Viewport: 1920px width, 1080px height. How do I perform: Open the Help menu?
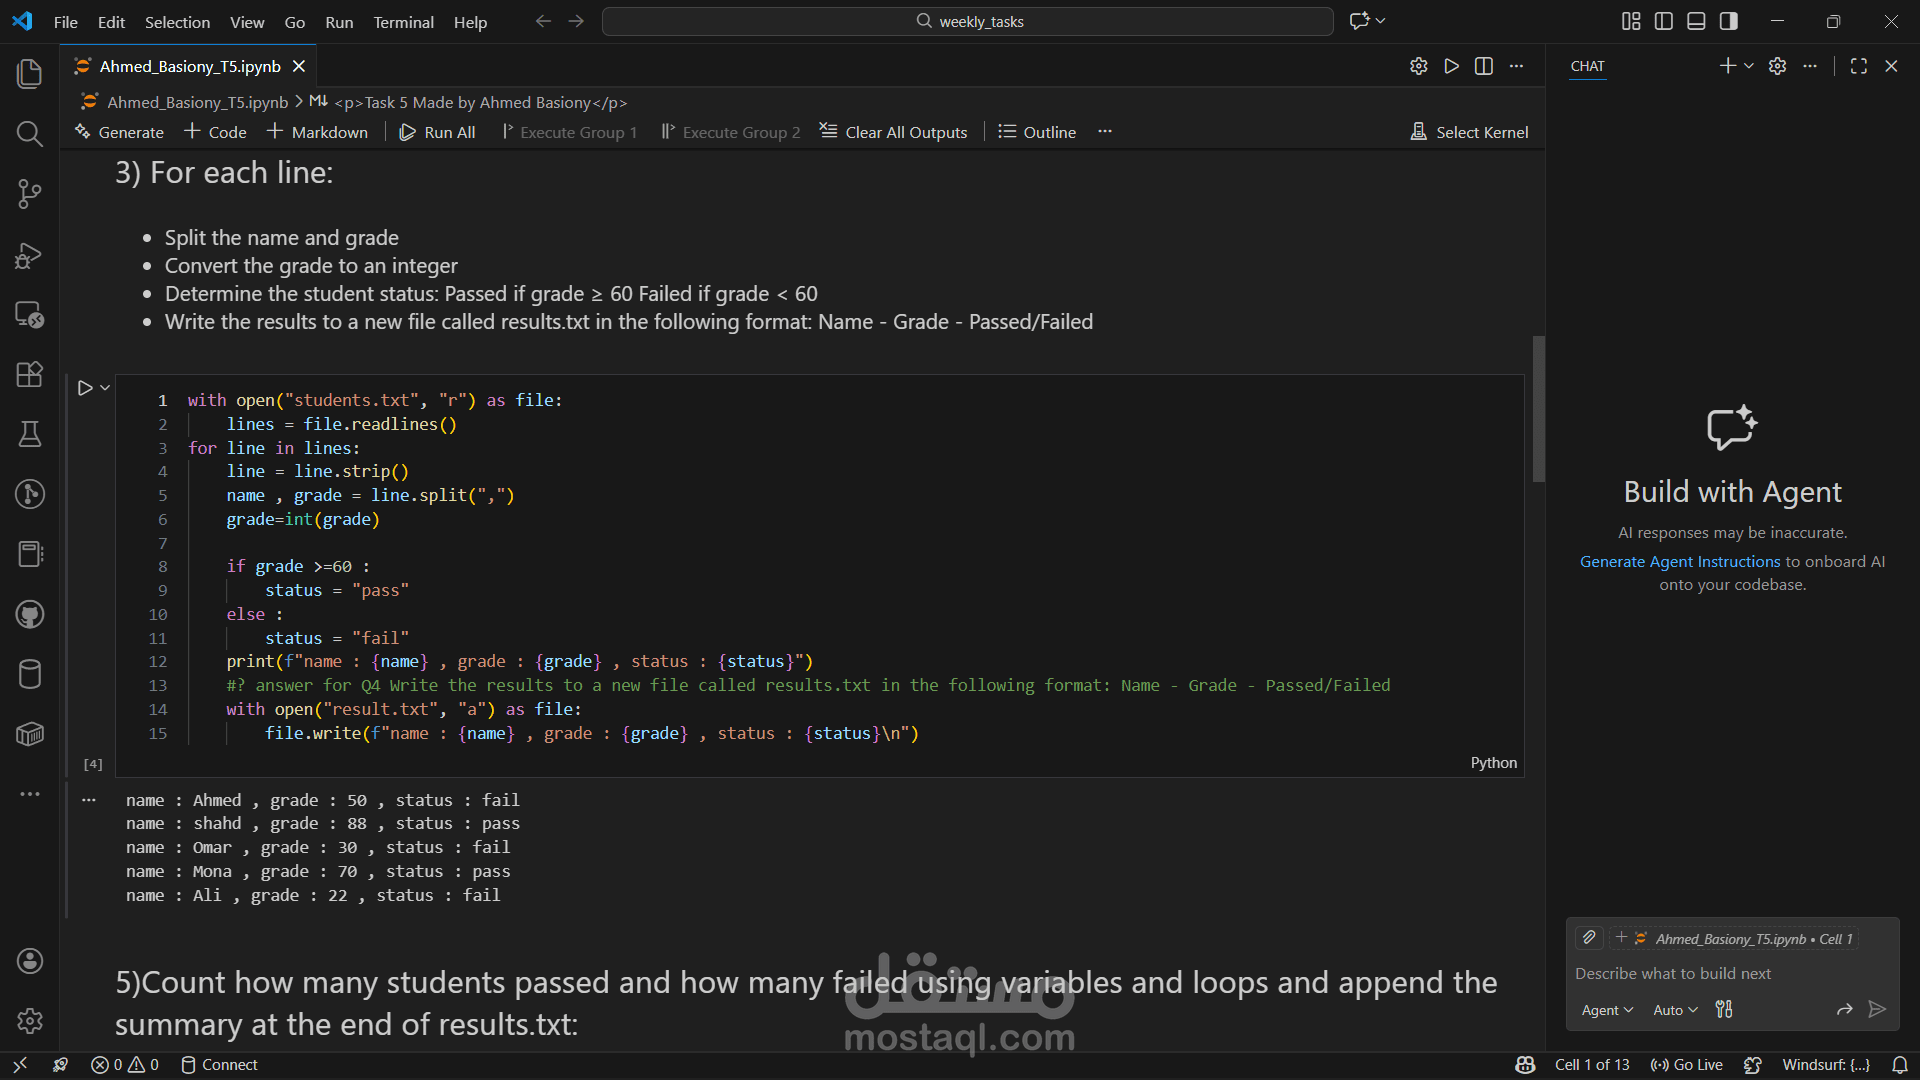470,22
